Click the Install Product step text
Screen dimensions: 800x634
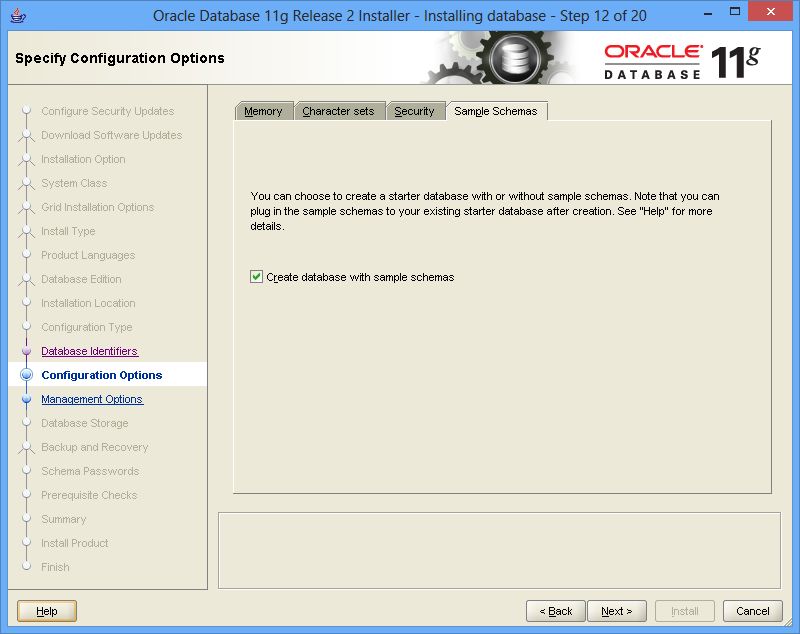74,543
